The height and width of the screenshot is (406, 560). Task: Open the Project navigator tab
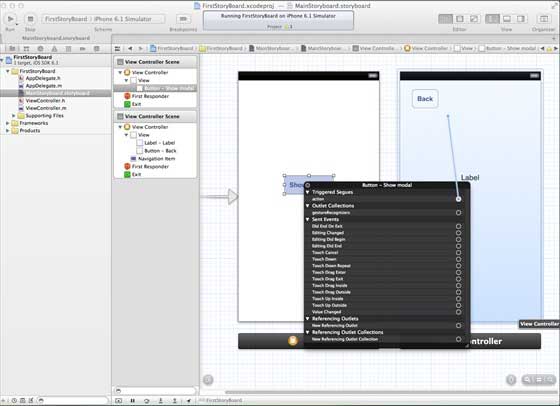point(12,49)
